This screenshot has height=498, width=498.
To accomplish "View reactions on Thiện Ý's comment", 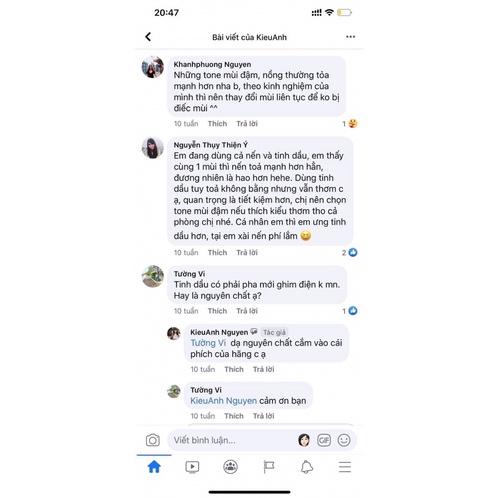I will click(x=349, y=253).
